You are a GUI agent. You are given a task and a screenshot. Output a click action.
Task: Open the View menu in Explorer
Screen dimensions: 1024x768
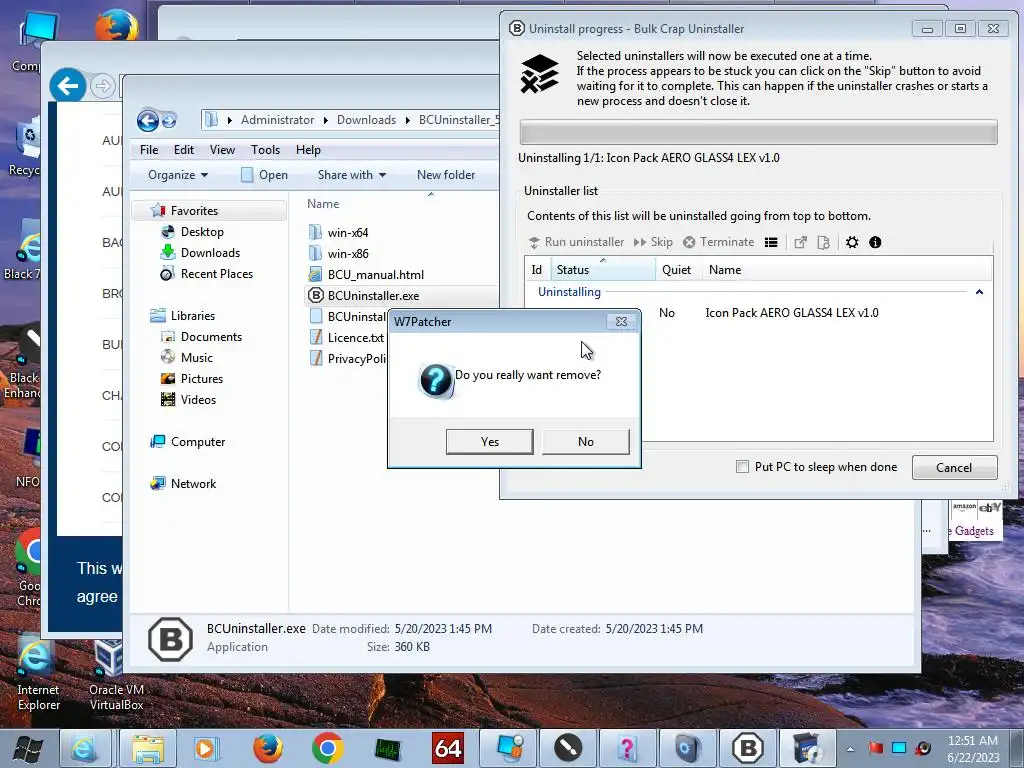pyautogui.click(x=222, y=150)
